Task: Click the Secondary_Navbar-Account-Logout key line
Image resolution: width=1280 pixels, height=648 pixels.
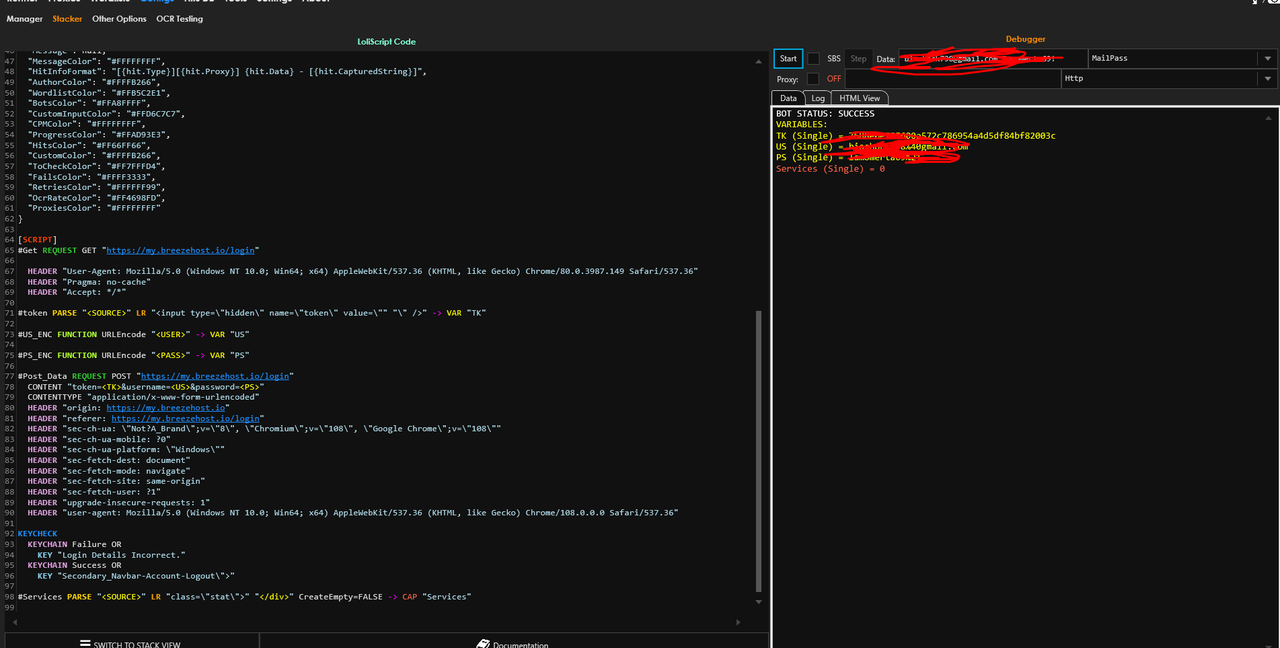Action: [136, 576]
